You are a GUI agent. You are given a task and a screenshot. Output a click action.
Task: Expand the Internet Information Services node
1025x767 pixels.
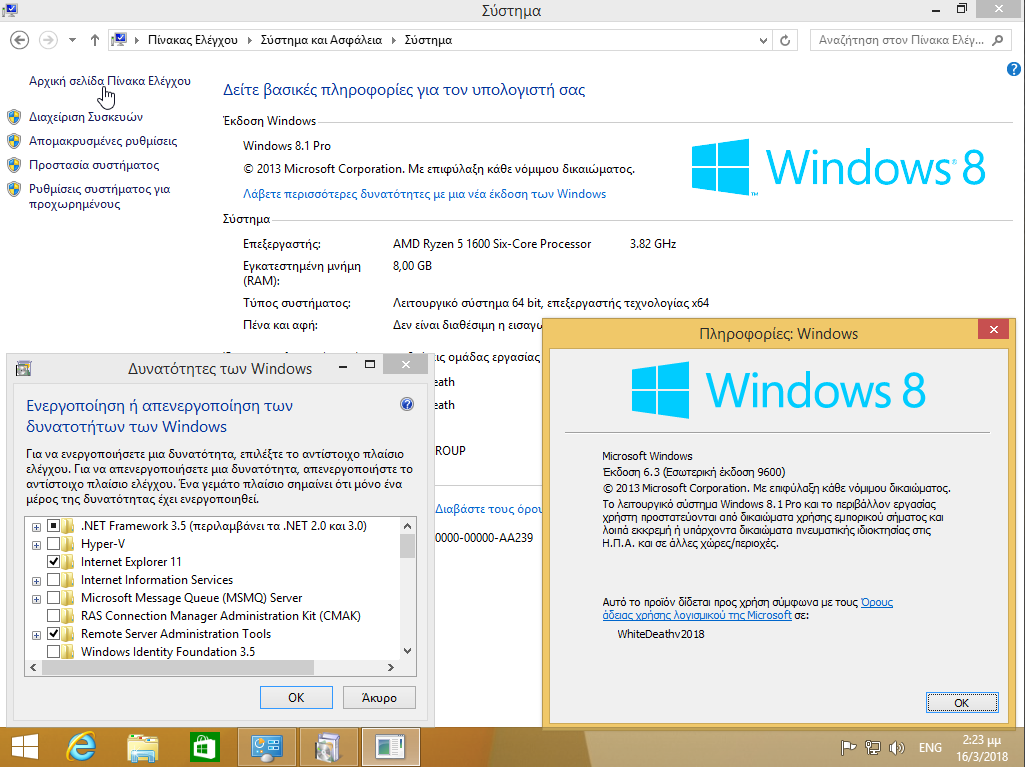coord(37,581)
